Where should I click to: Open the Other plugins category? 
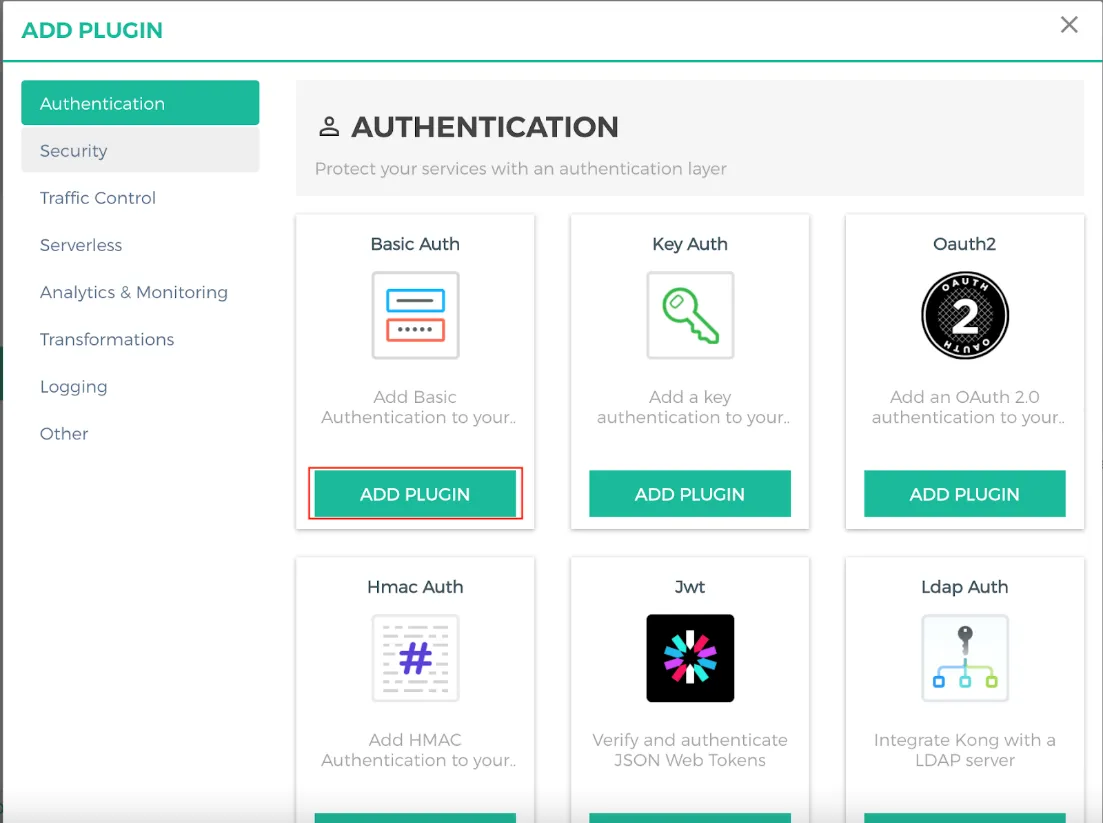140,433
